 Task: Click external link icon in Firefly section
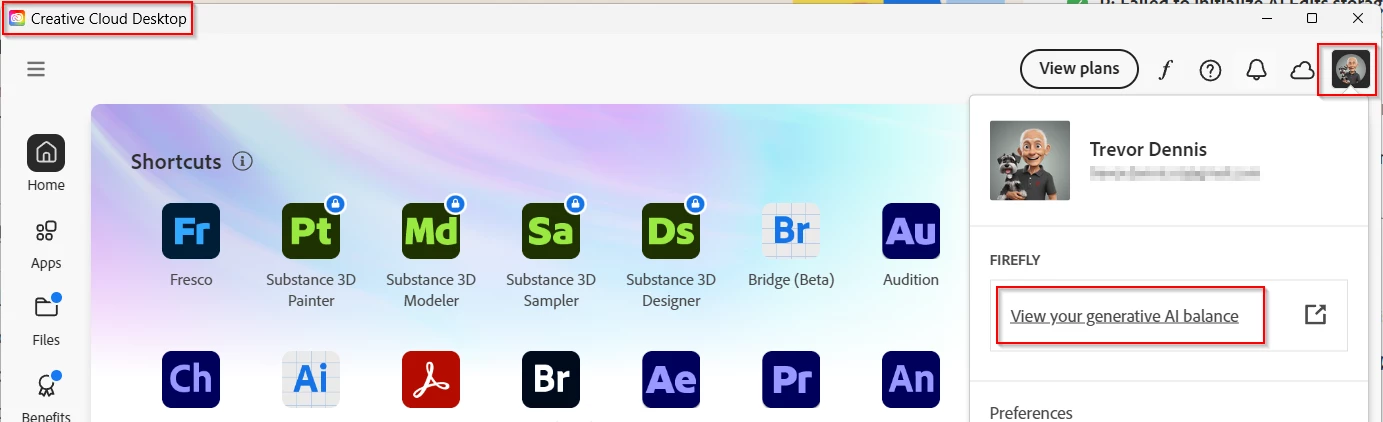tap(1316, 315)
